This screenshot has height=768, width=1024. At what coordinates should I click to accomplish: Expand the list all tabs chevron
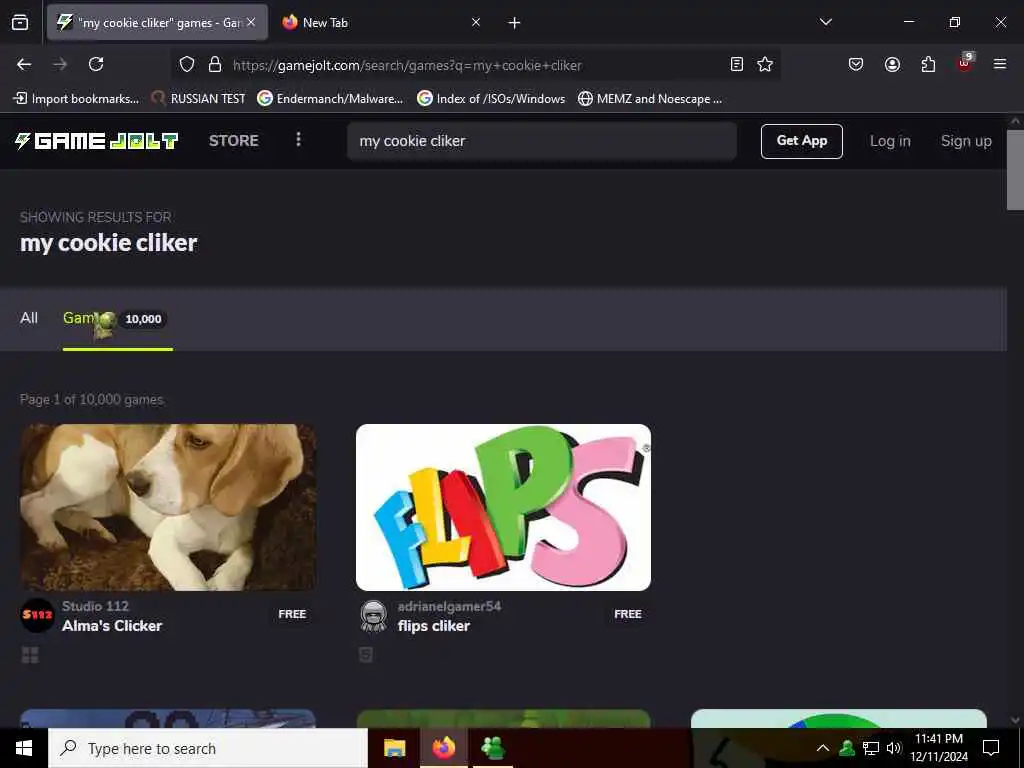click(825, 22)
